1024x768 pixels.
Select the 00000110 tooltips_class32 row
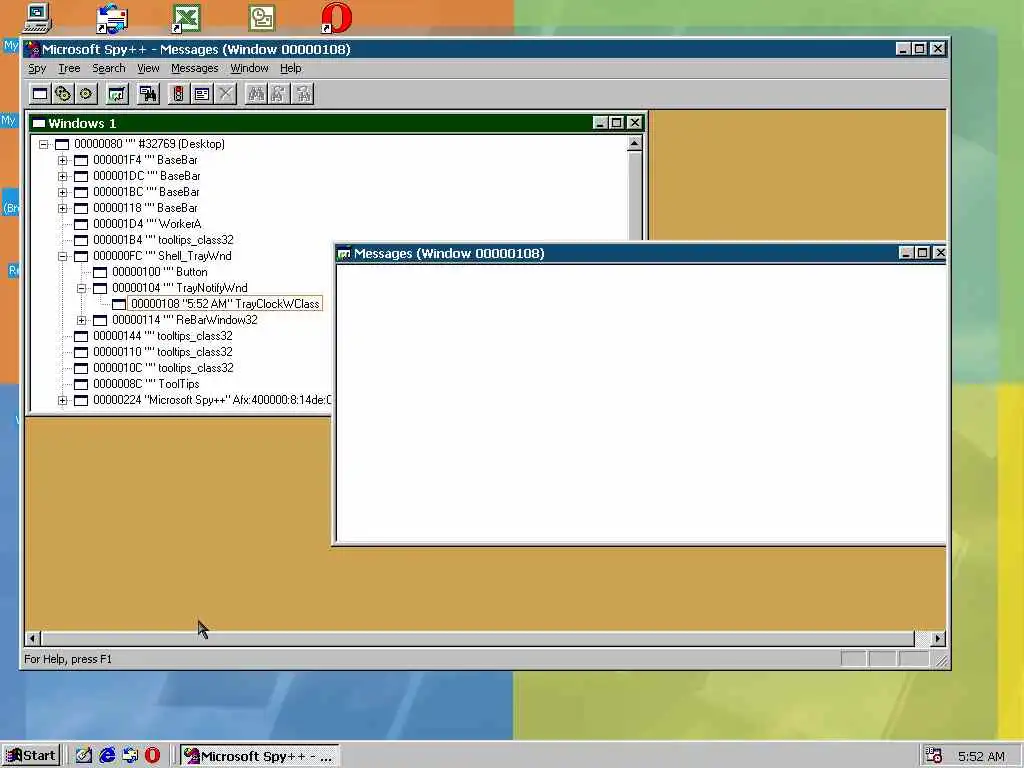tap(163, 352)
